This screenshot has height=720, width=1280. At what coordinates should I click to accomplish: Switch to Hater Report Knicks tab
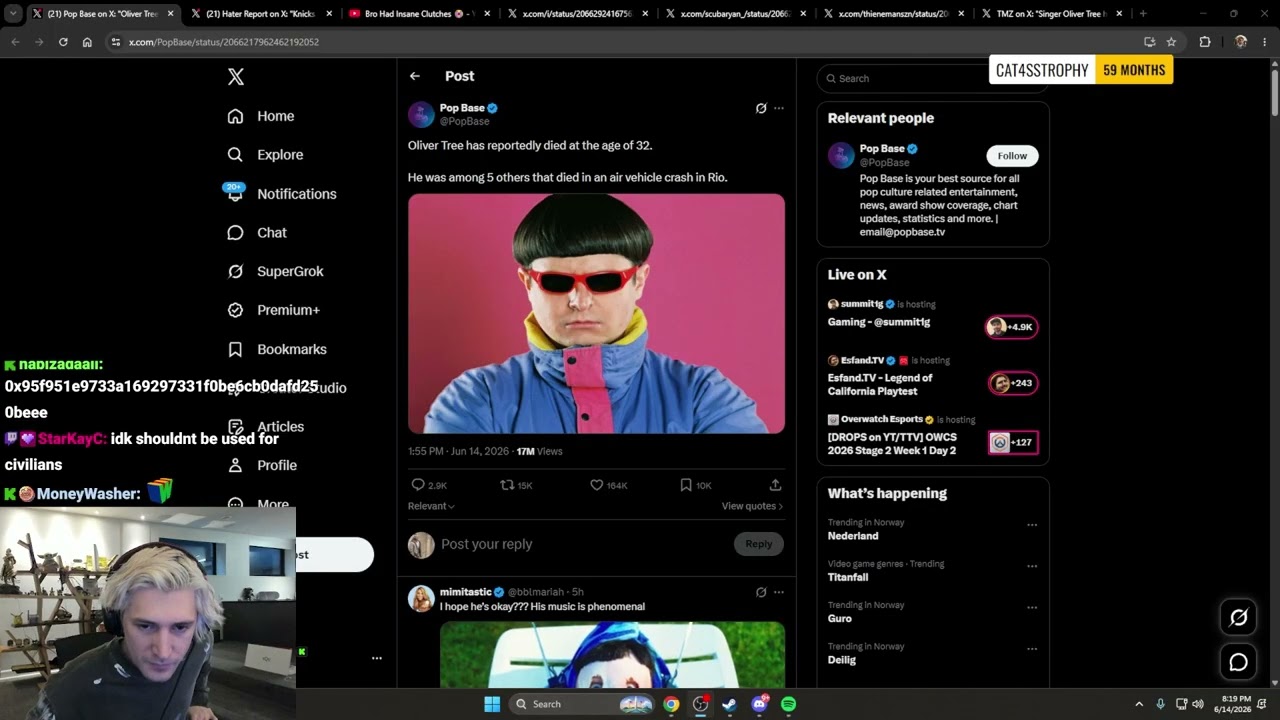[262, 14]
